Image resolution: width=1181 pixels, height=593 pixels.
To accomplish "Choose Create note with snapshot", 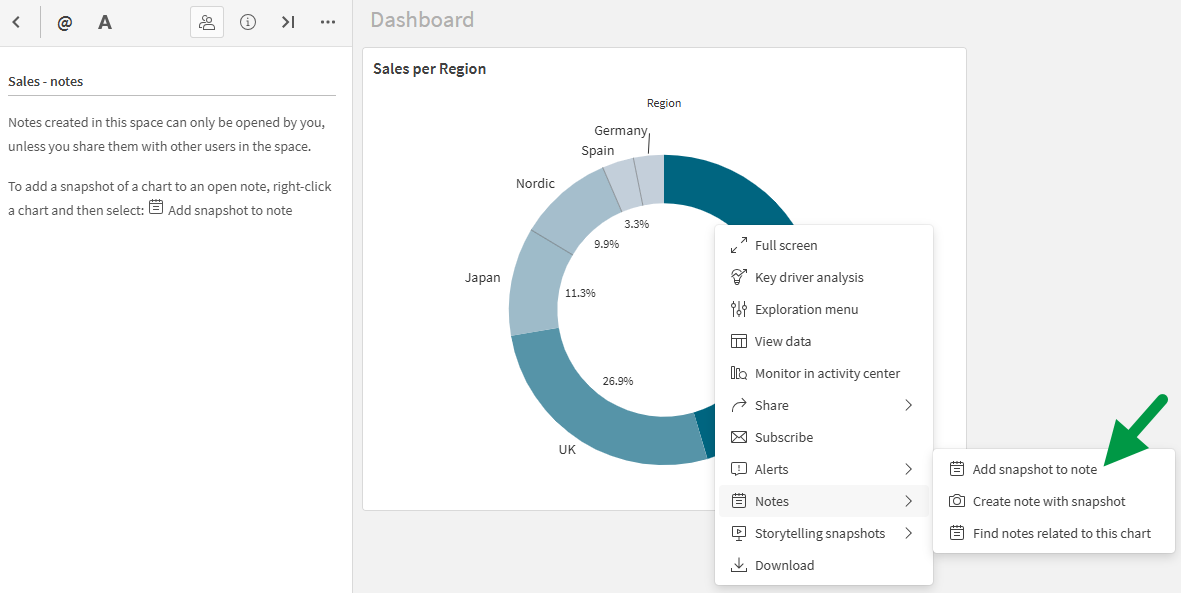I will [1048, 501].
